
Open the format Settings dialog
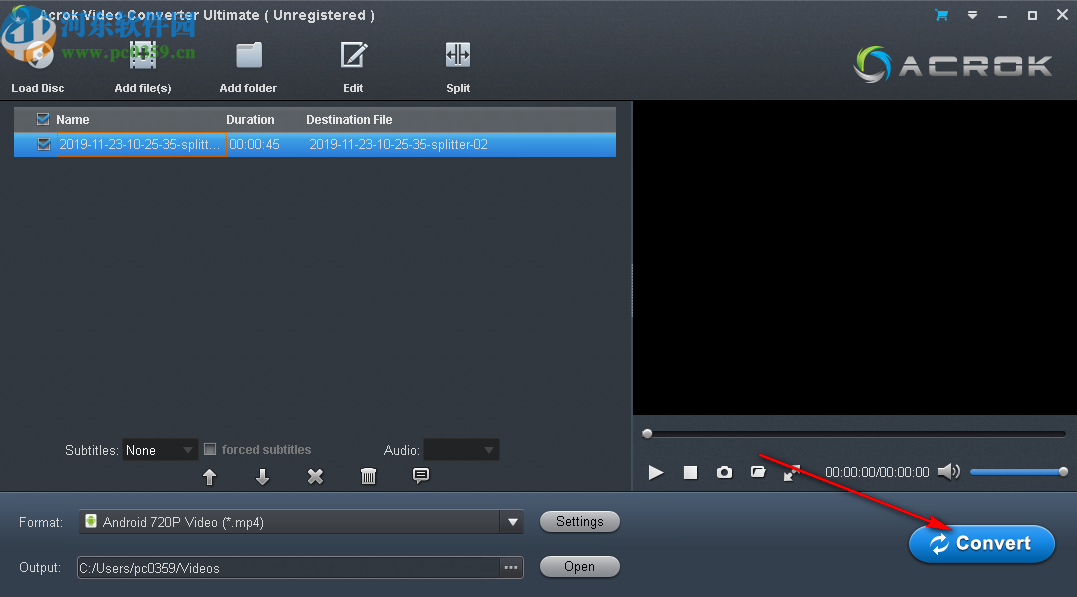(x=580, y=521)
